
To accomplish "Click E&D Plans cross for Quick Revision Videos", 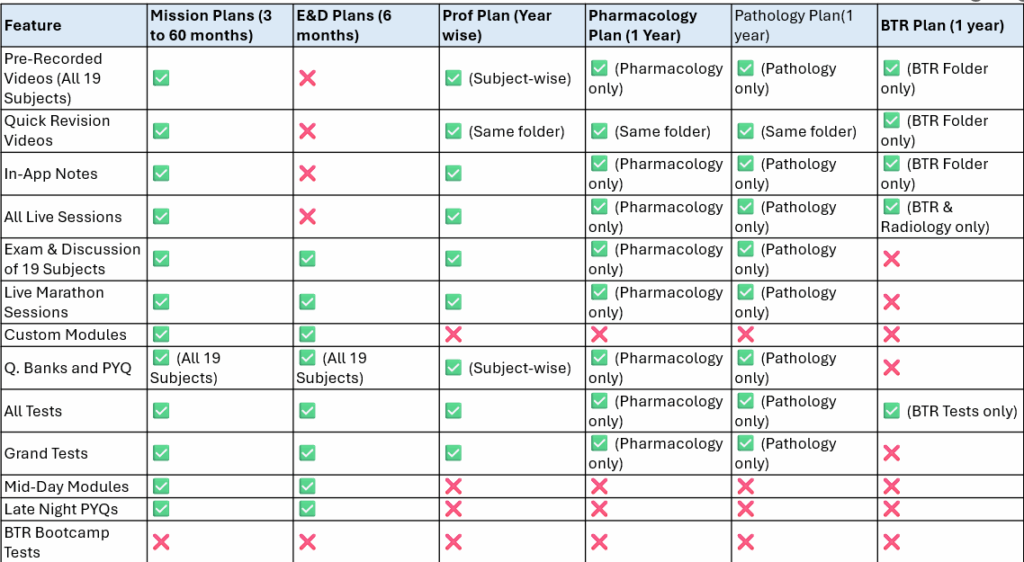I will click(x=307, y=131).
